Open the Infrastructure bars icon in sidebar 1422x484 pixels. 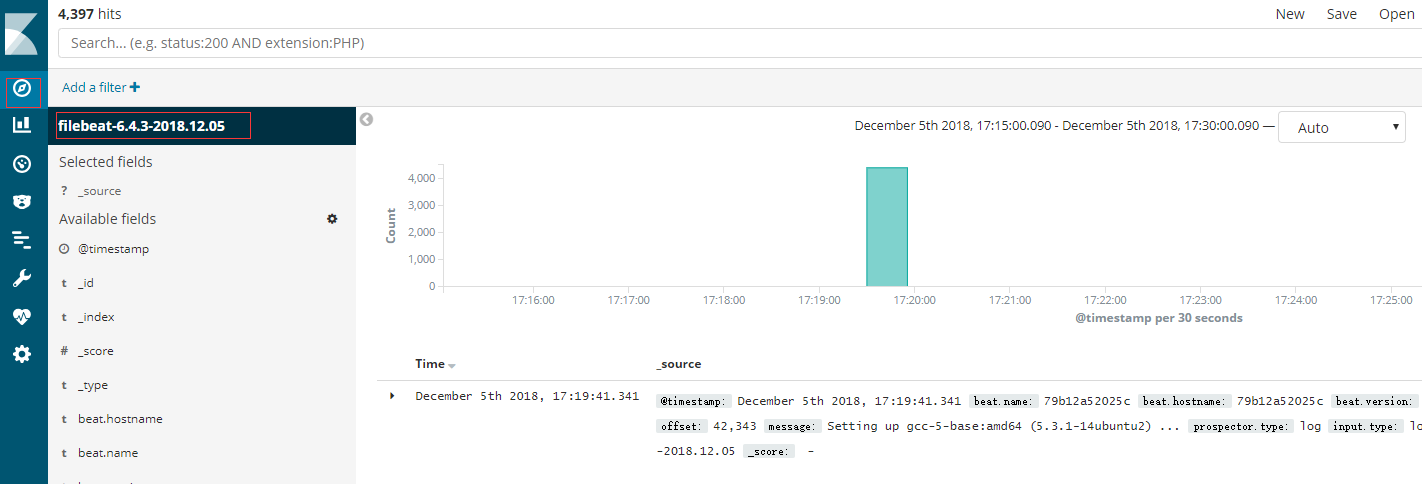tap(22, 239)
